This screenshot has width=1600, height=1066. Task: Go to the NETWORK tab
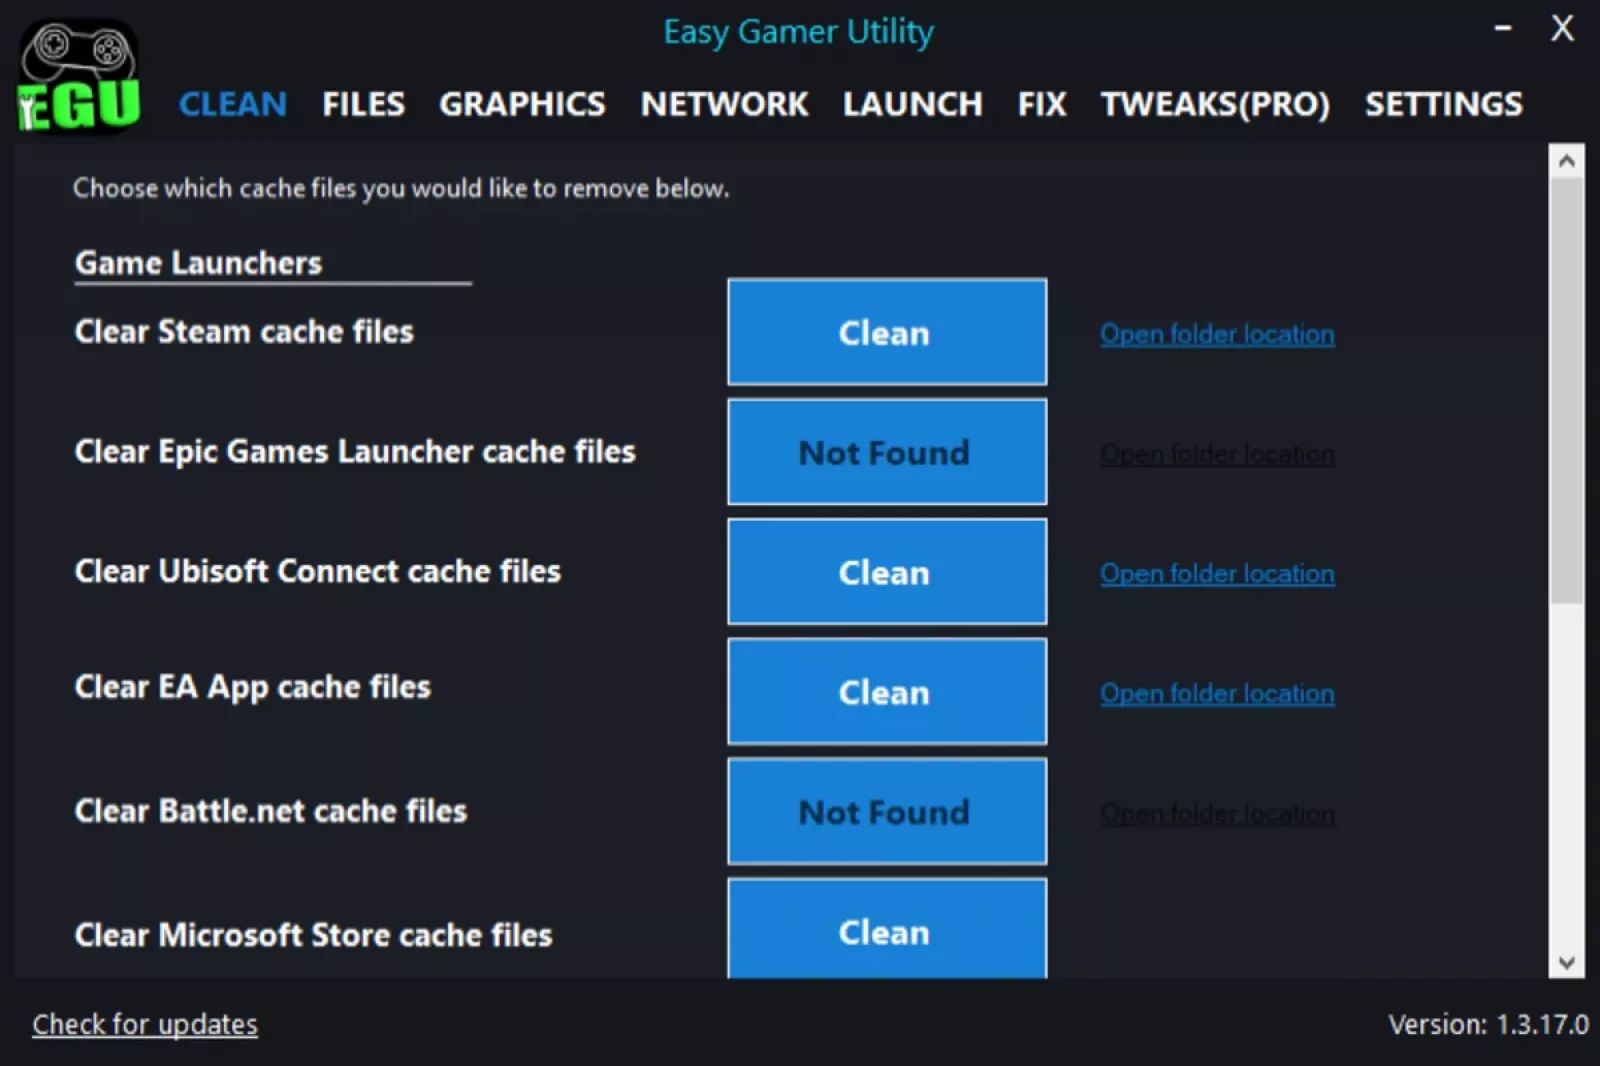pyautogui.click(x=724, y=104)
